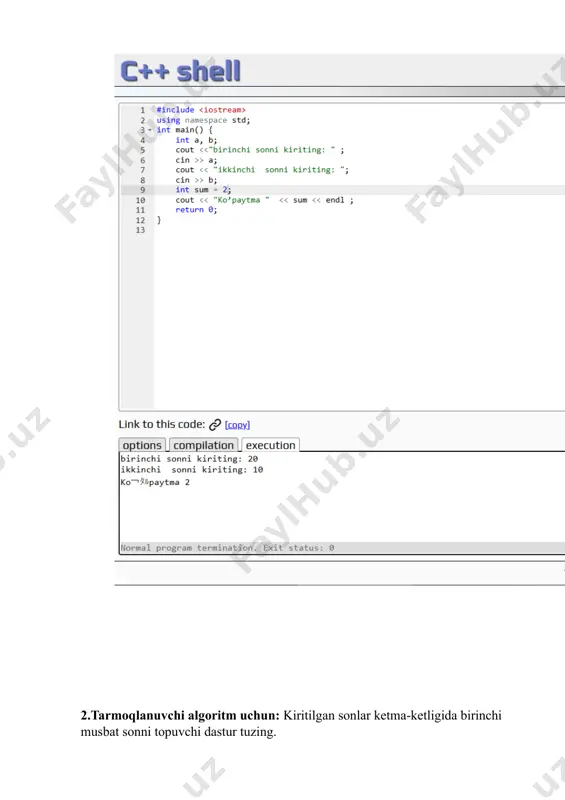565x800 pixels.
Task: Click line number 1 in the gutter
Action: coord(142,110)
